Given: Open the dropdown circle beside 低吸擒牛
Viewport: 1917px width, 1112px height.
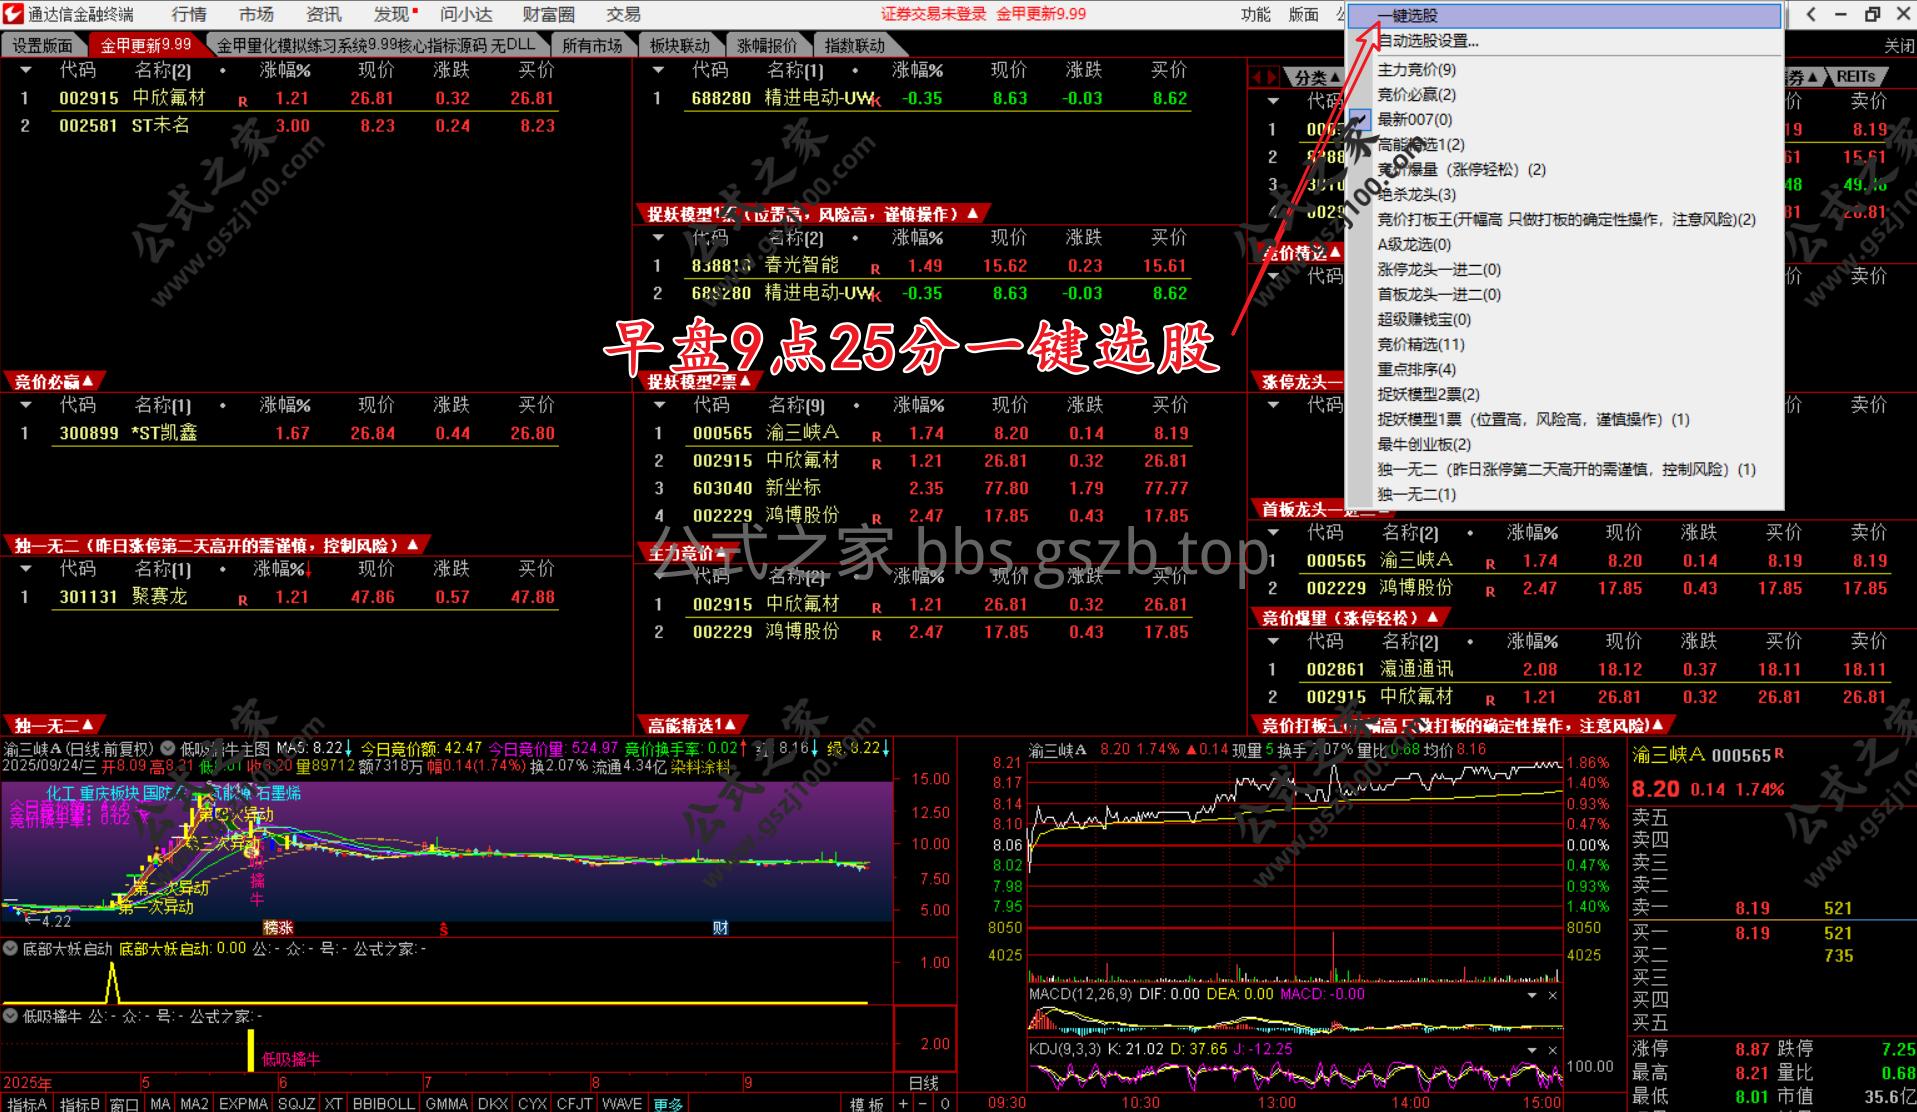Looking at the screenshot, I should point(10,1016).
